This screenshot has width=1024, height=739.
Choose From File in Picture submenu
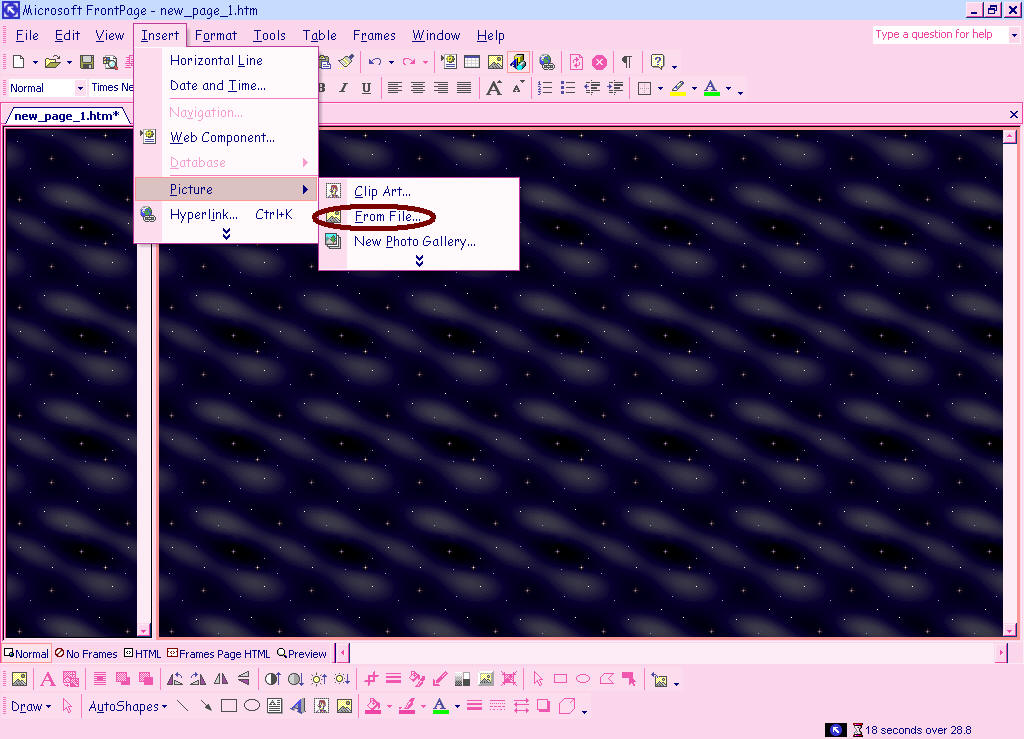[x=419, y=216]
